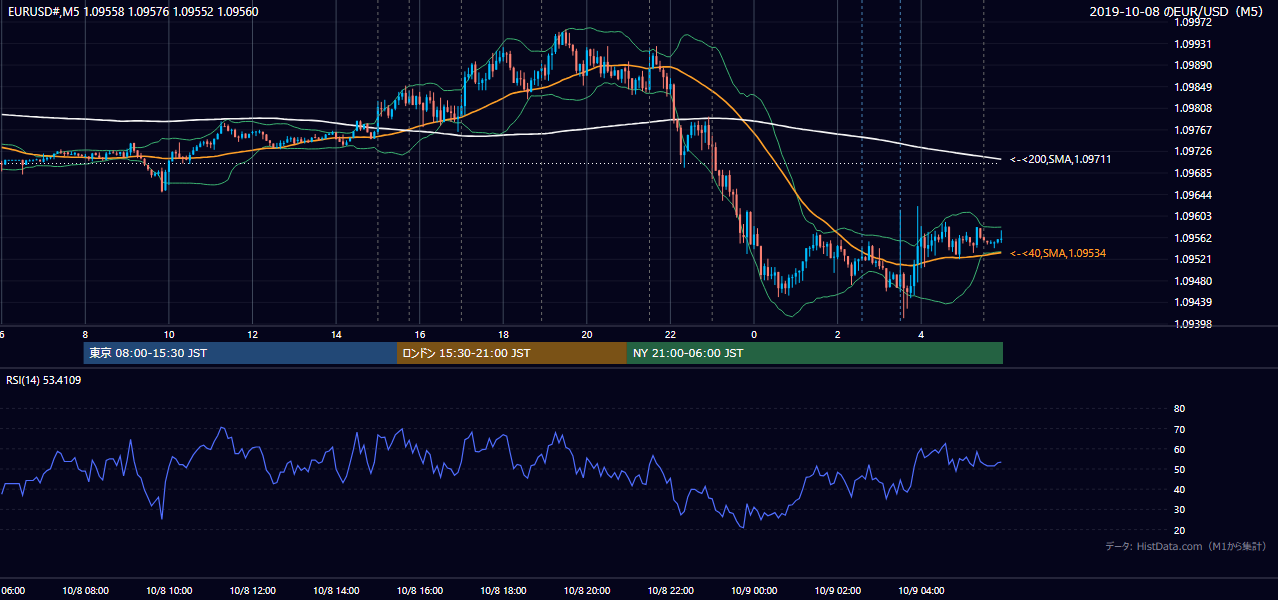Click the RSI(14) 53.4109 indicator label
This screenshot has height=600, width=1278.
click(43, 380)
